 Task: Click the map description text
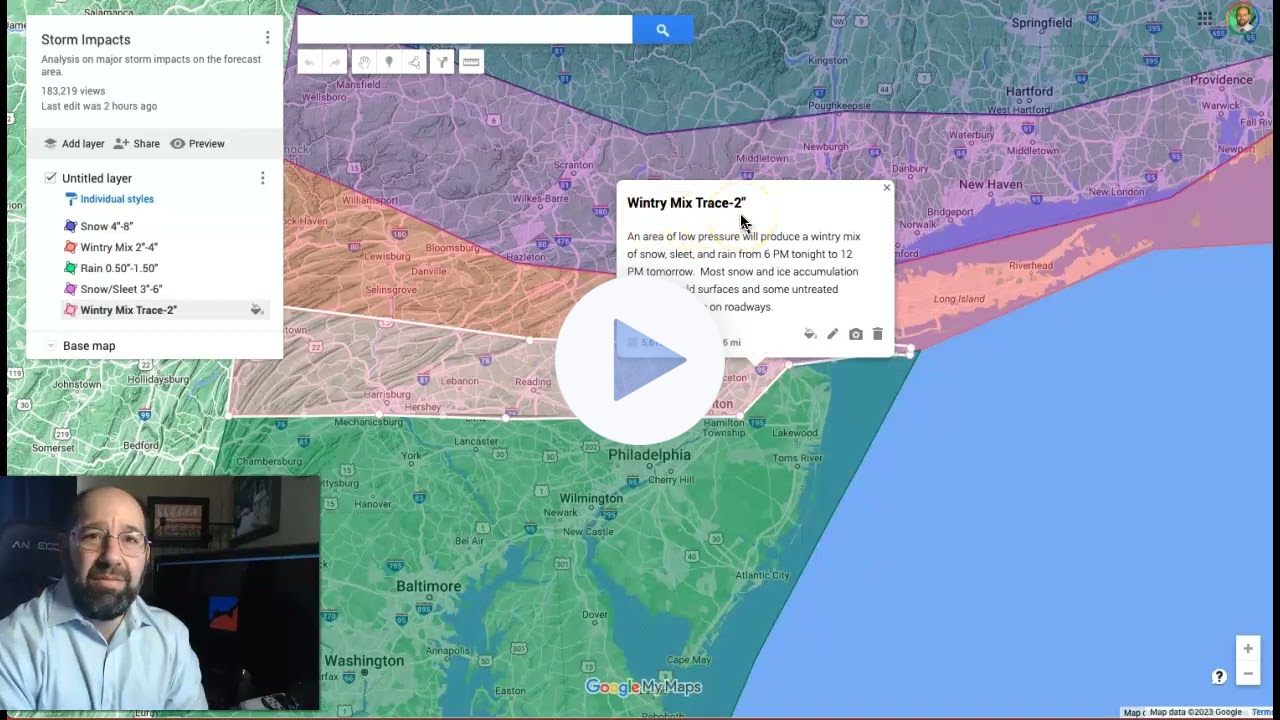click(x=151, y=65)
